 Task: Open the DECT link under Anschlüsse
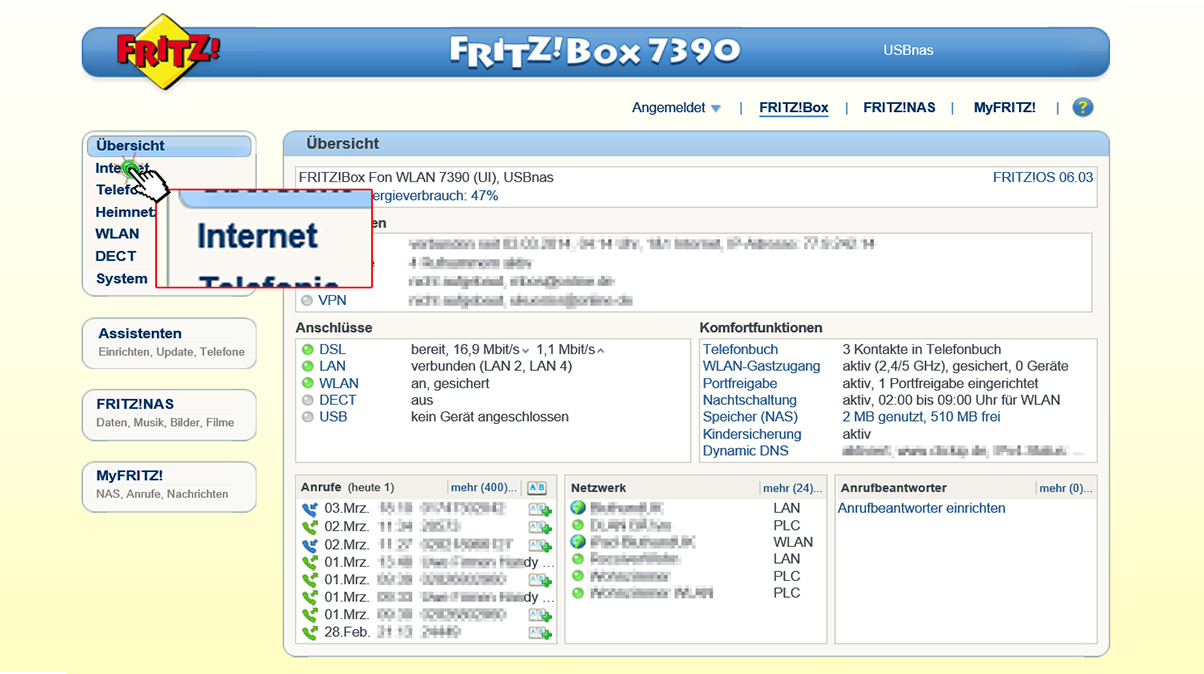coord(338,400)
